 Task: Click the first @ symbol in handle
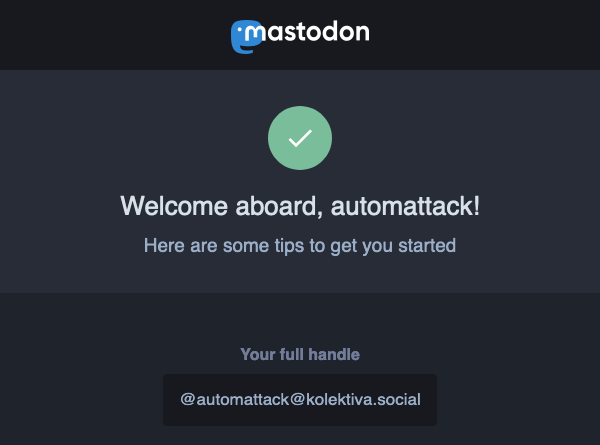coord(188,399)
